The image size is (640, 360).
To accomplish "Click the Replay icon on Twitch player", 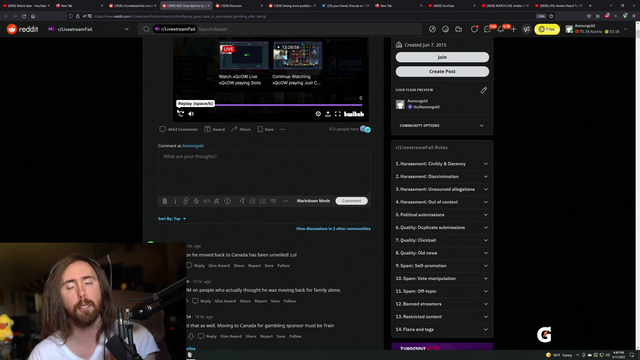I will pos(181,114).
